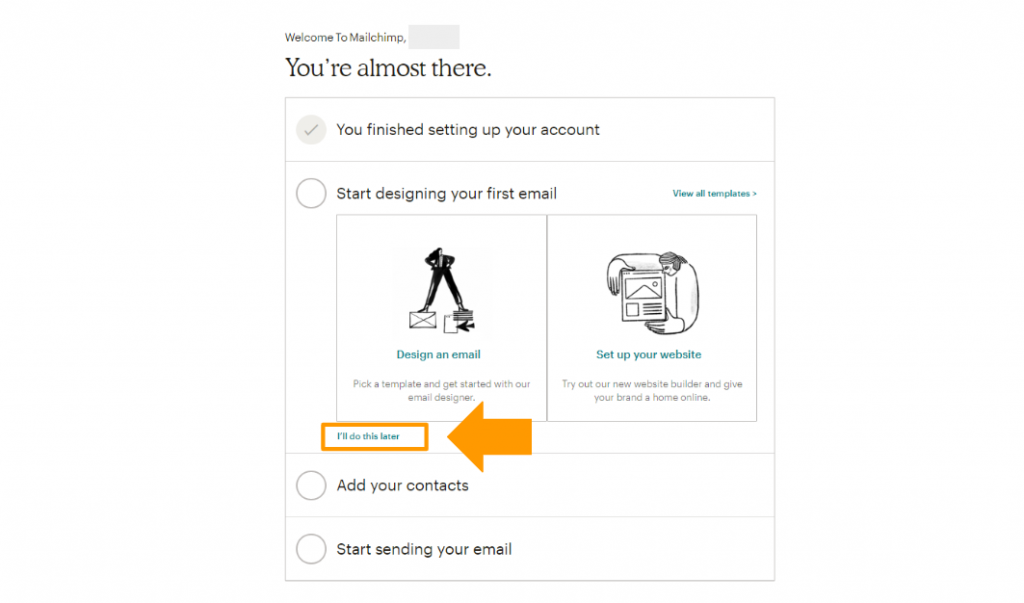The height and width of the screenshot is (603, 1024).
Task: Expand the Start sending your email step
Action: [424, 549]
